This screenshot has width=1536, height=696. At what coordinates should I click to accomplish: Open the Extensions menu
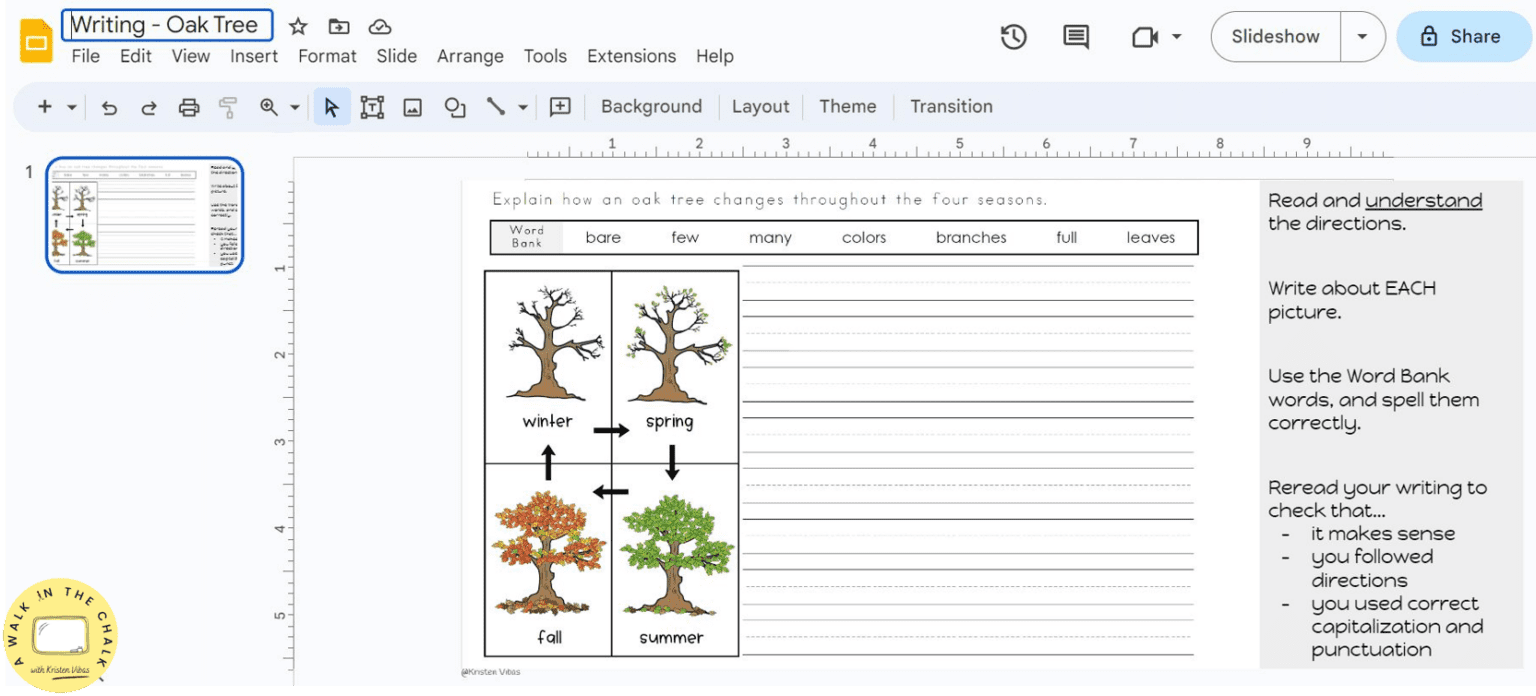631,56
